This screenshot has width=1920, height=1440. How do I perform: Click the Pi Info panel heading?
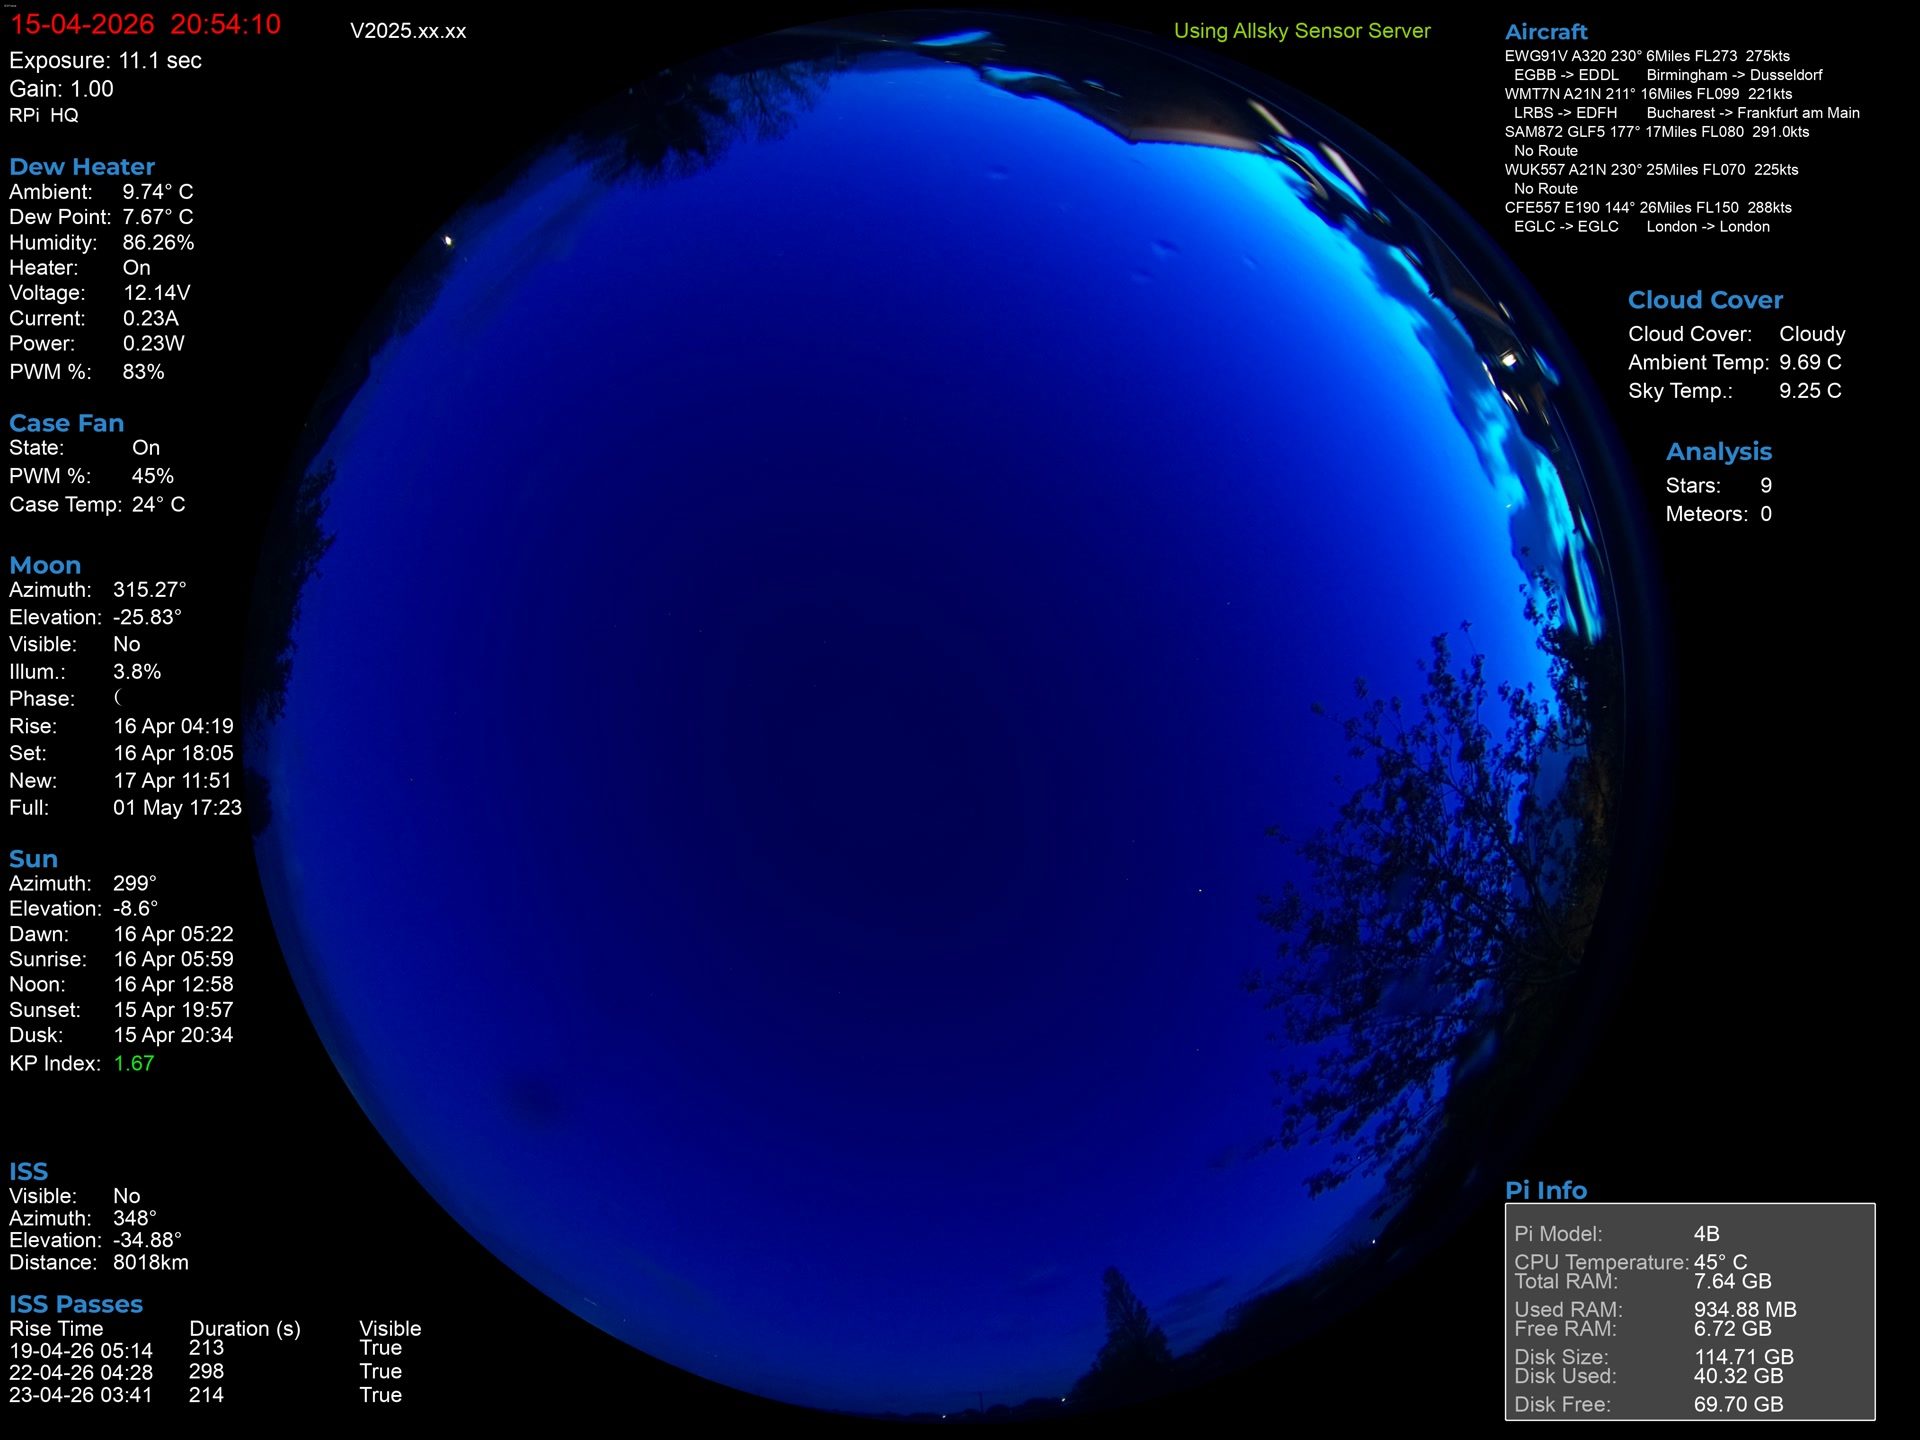coord(1545,1189)
